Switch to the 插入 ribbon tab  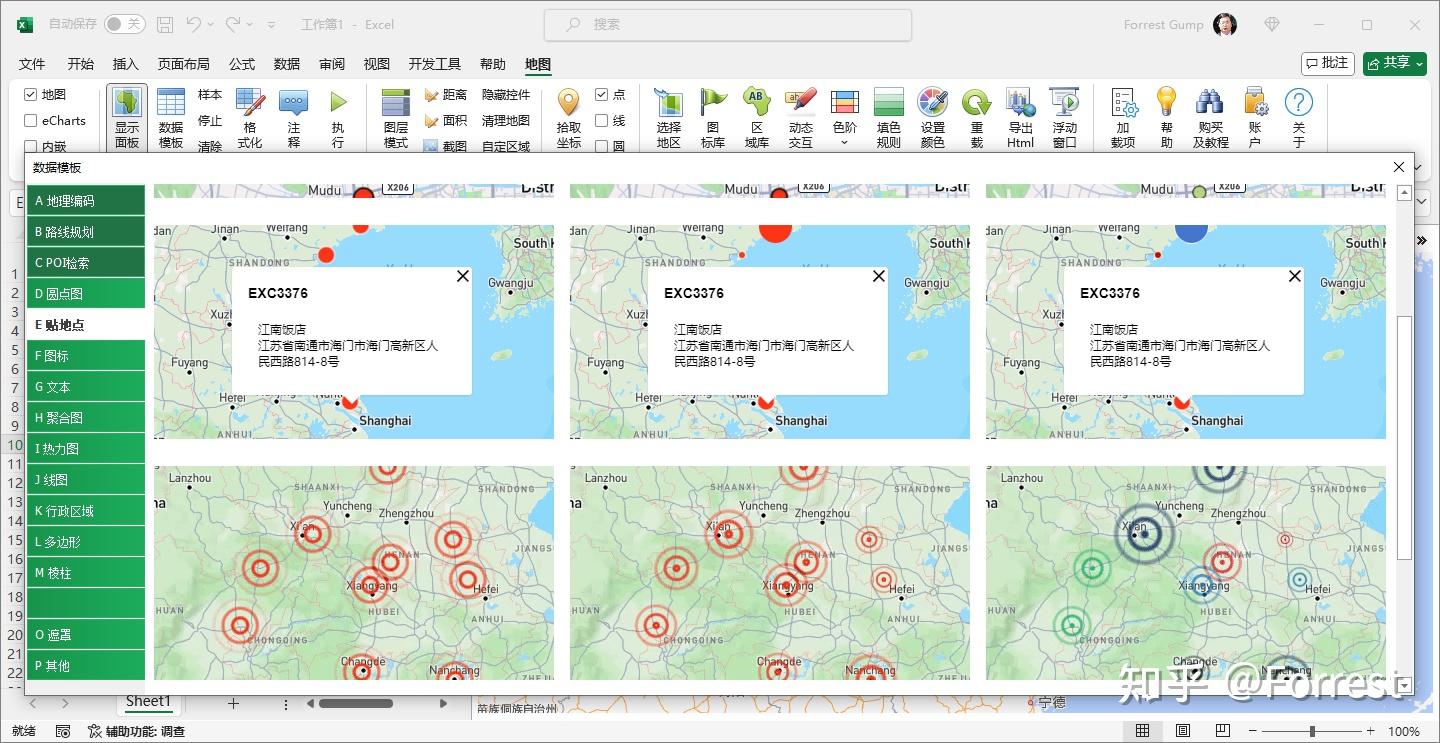click(x=125, y=64)
